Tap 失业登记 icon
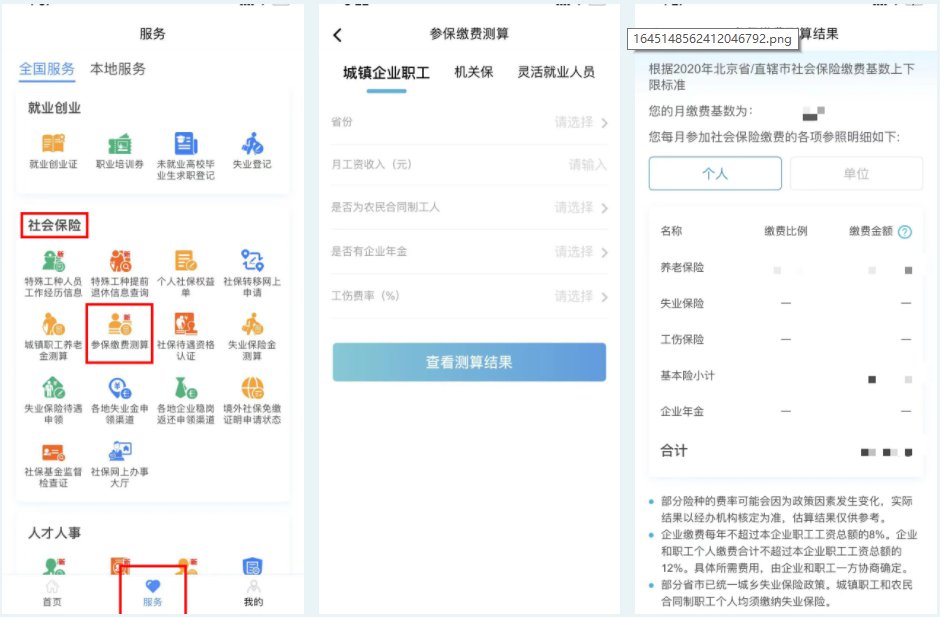This screenshot has width=940, height=617. [x=252, y=146]
